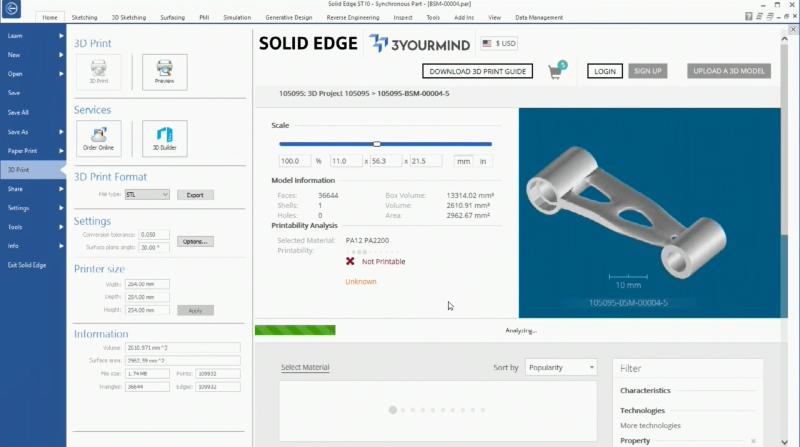The height and width of the screenshot is (447, 800).
Task: Click the Export button
Action: (x=195, y=195)
